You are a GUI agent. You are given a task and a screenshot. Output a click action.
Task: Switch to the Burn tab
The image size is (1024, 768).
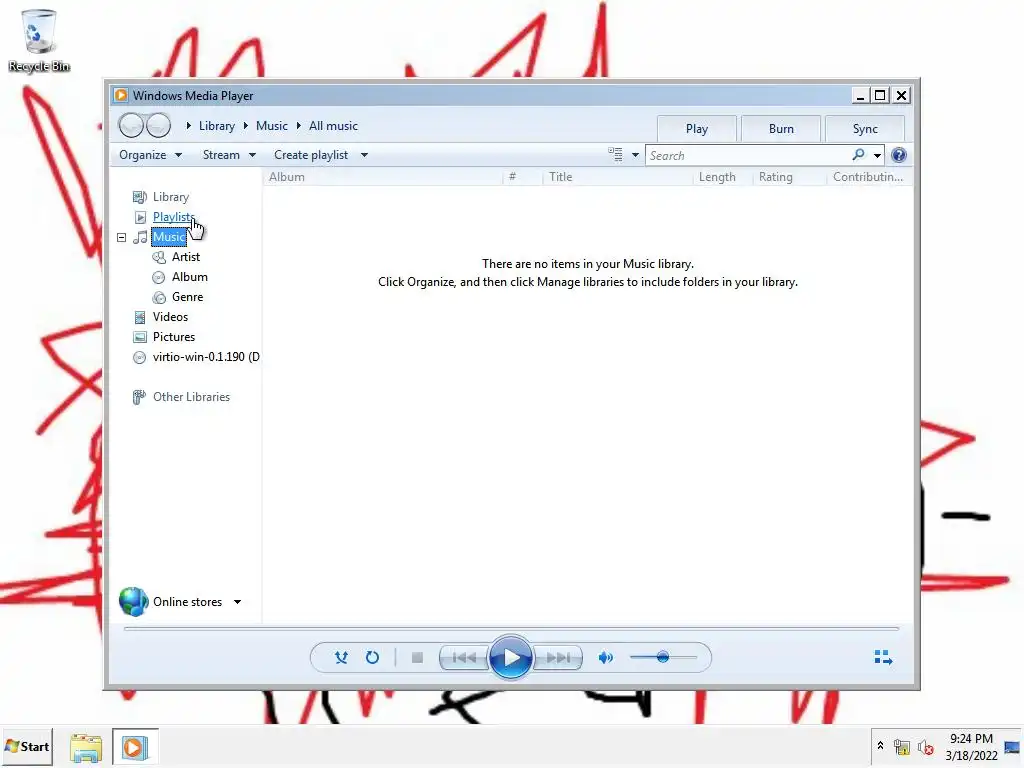point(781,129)
